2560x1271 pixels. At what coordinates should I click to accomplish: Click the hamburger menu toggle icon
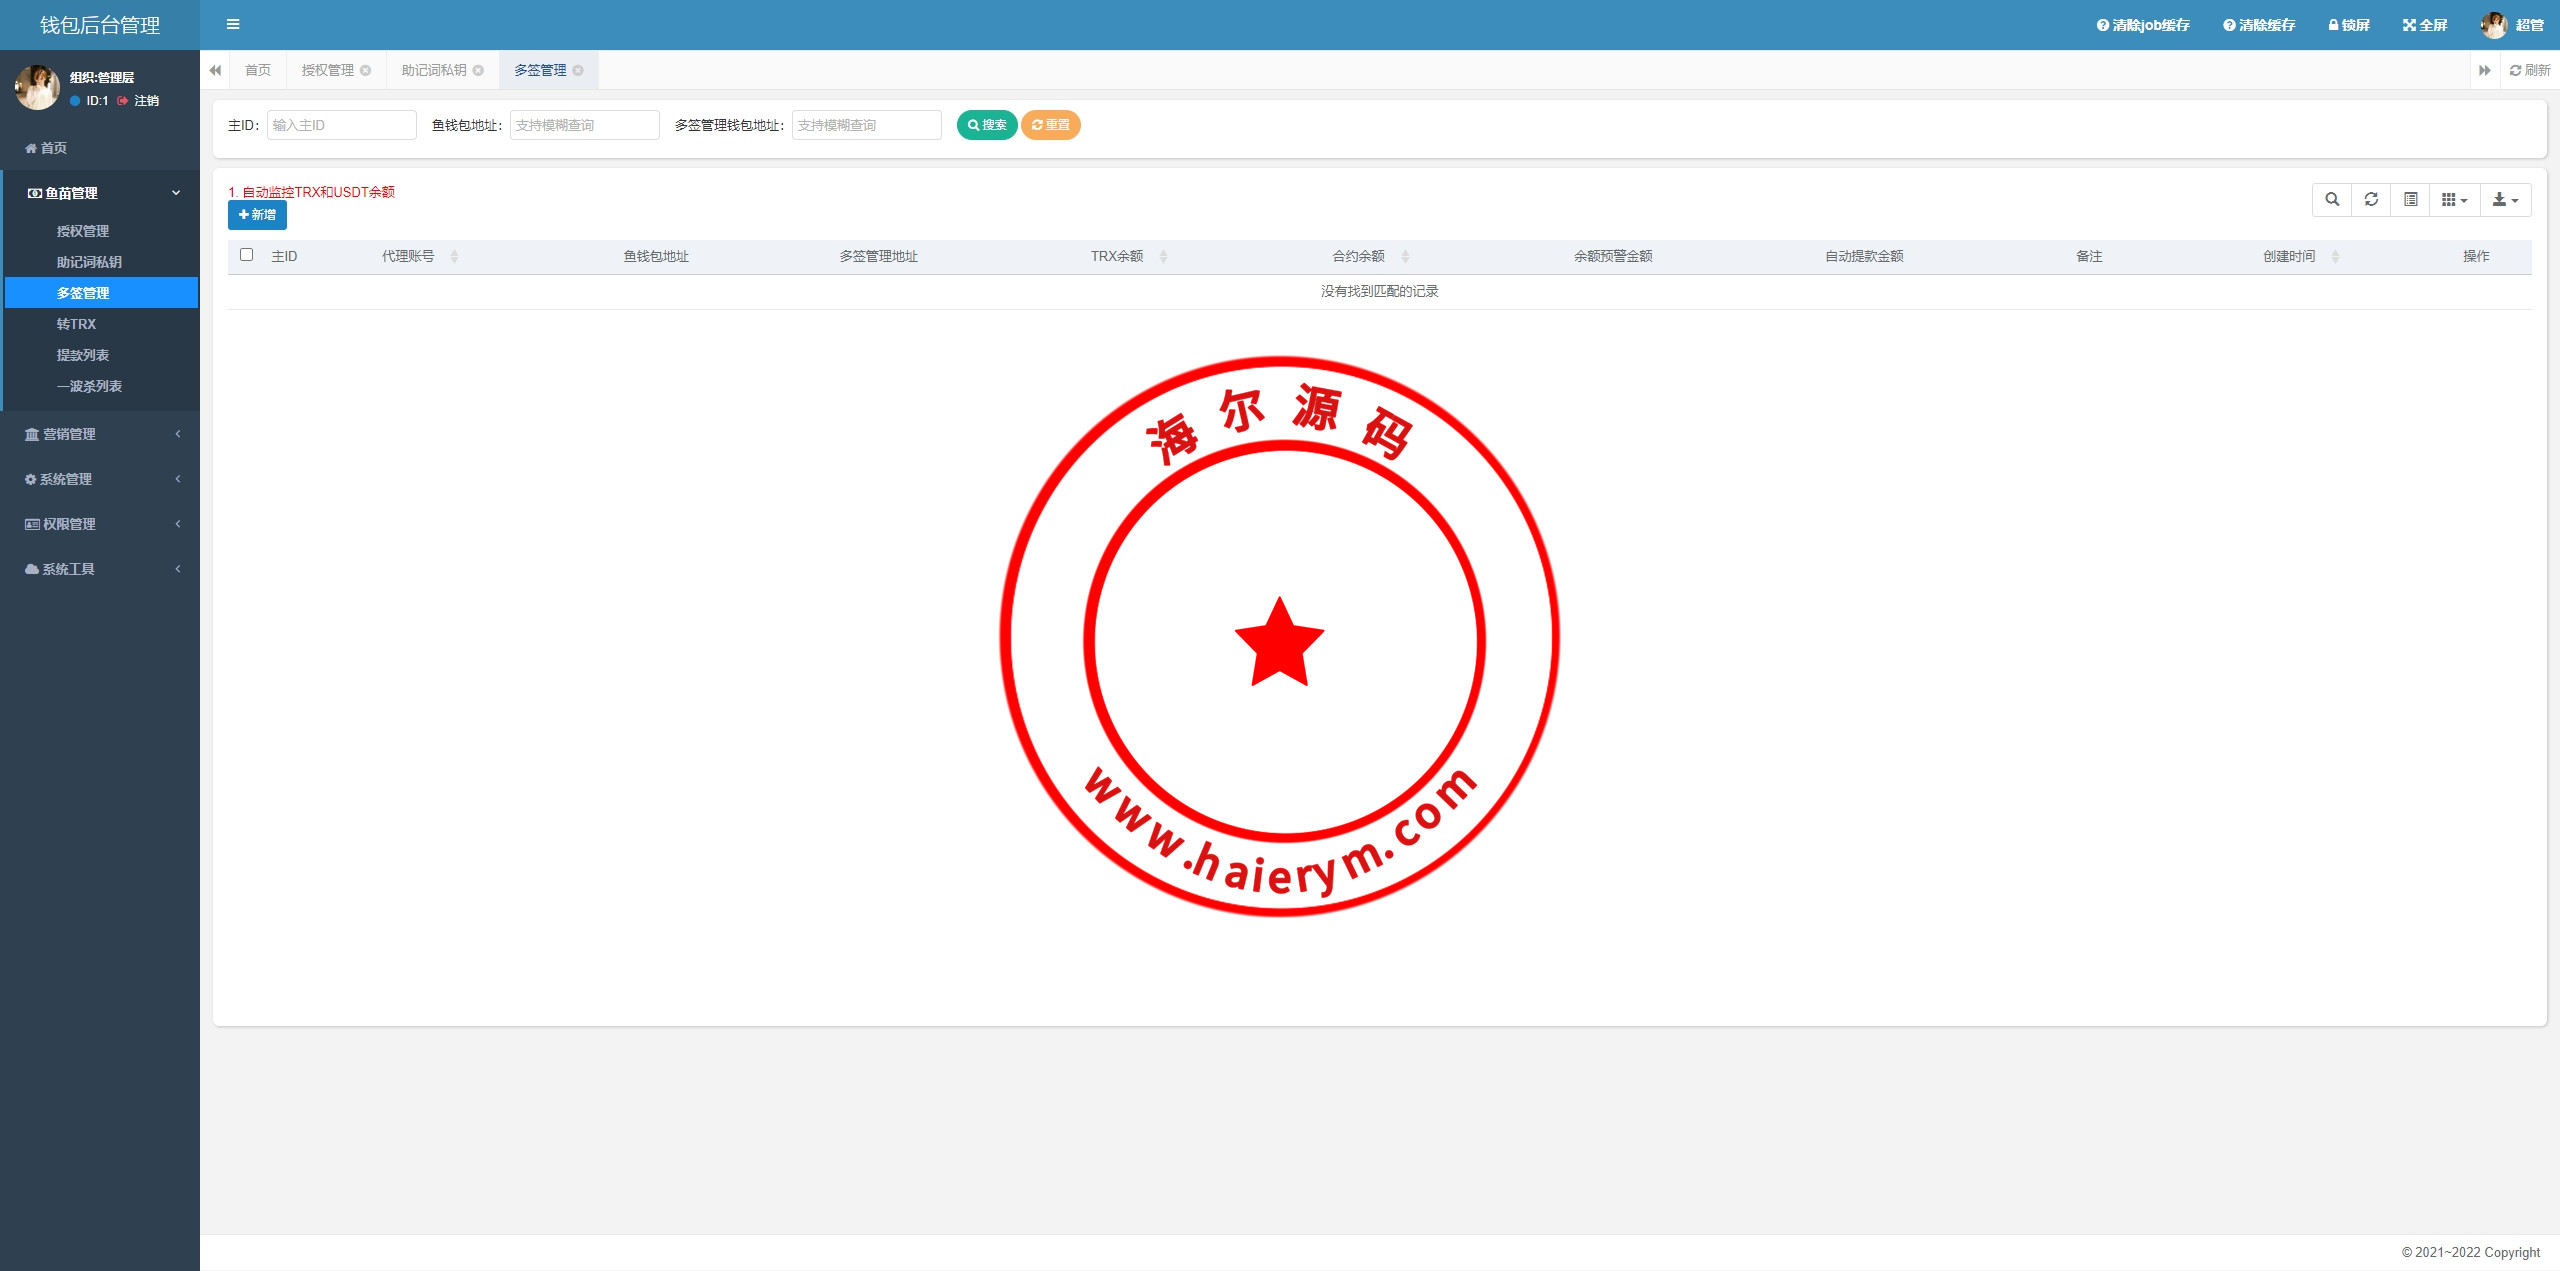(x=233, y=25)
